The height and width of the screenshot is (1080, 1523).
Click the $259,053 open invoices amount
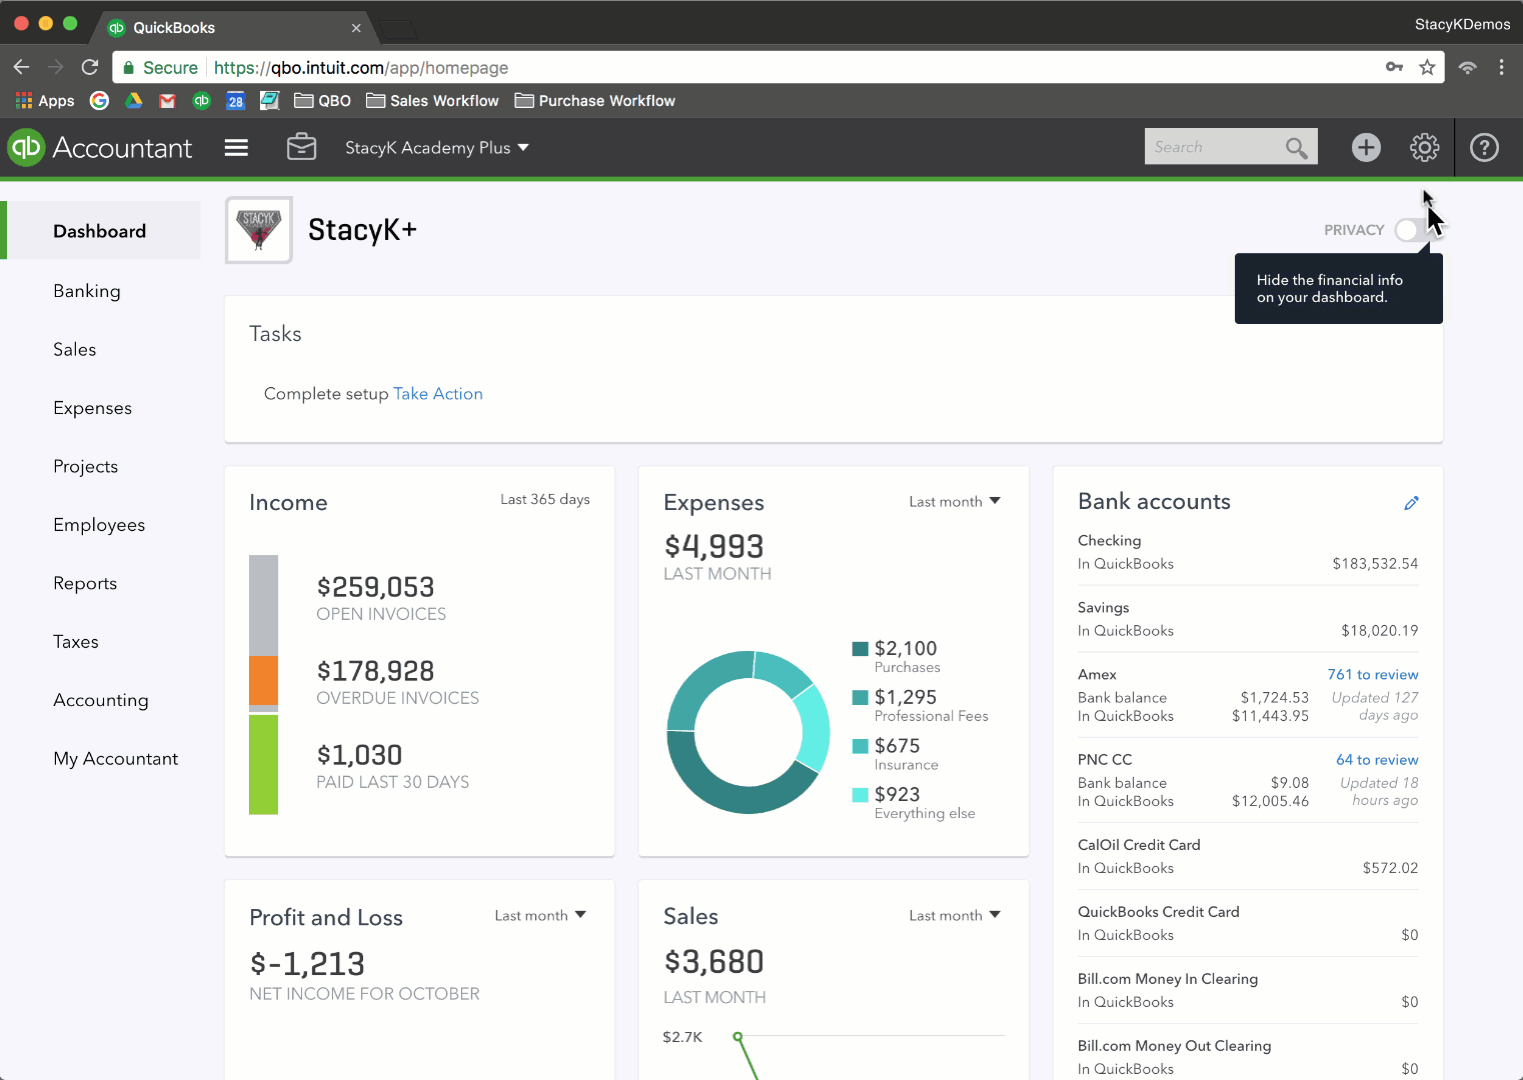point(376,587)
